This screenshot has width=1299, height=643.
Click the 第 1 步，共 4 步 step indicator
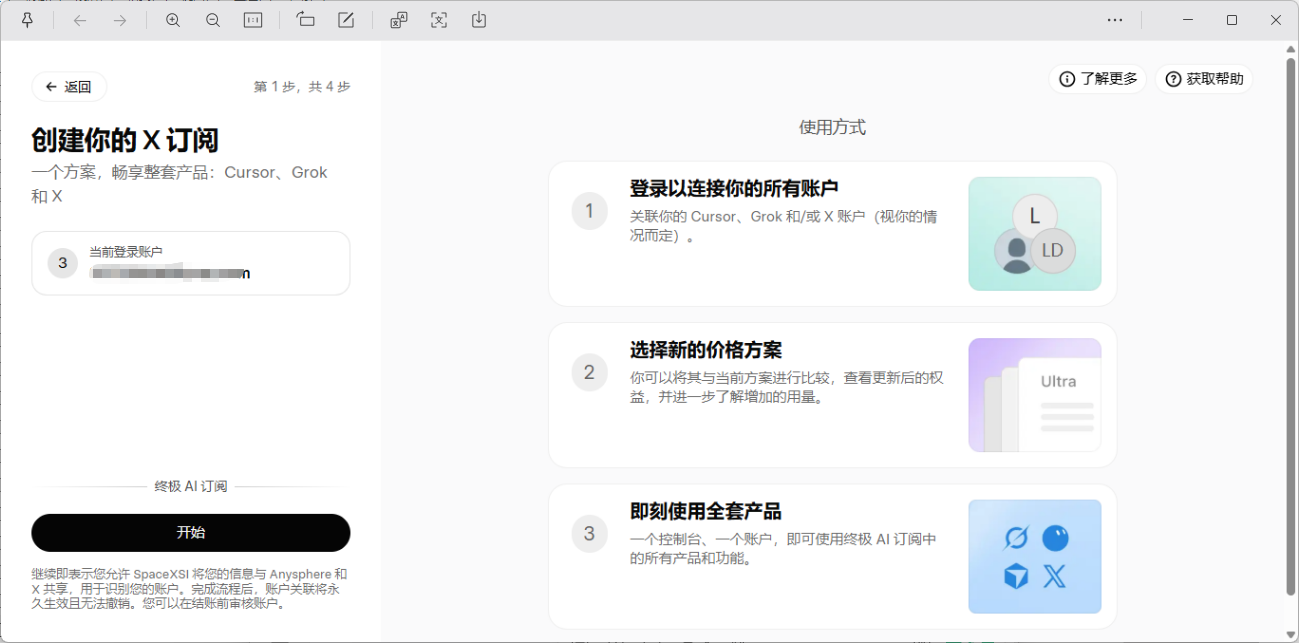pyautogui.click(x=302, y=87)
